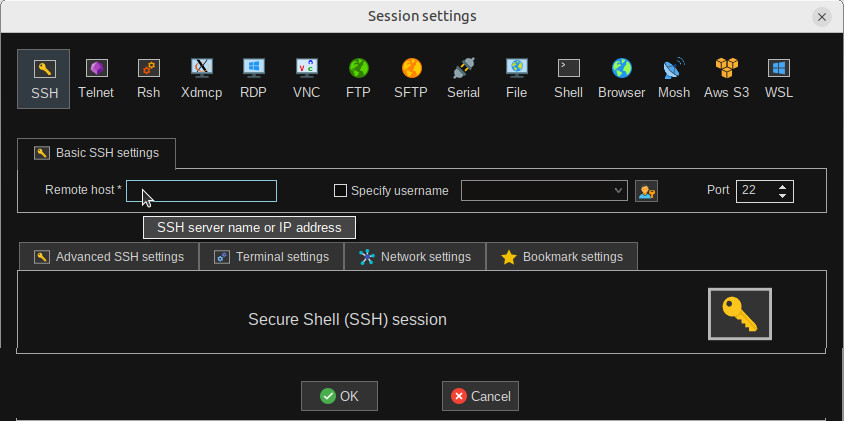Decrease the Port number with down arrow
The image size is (844, 421).
point(783,195)
